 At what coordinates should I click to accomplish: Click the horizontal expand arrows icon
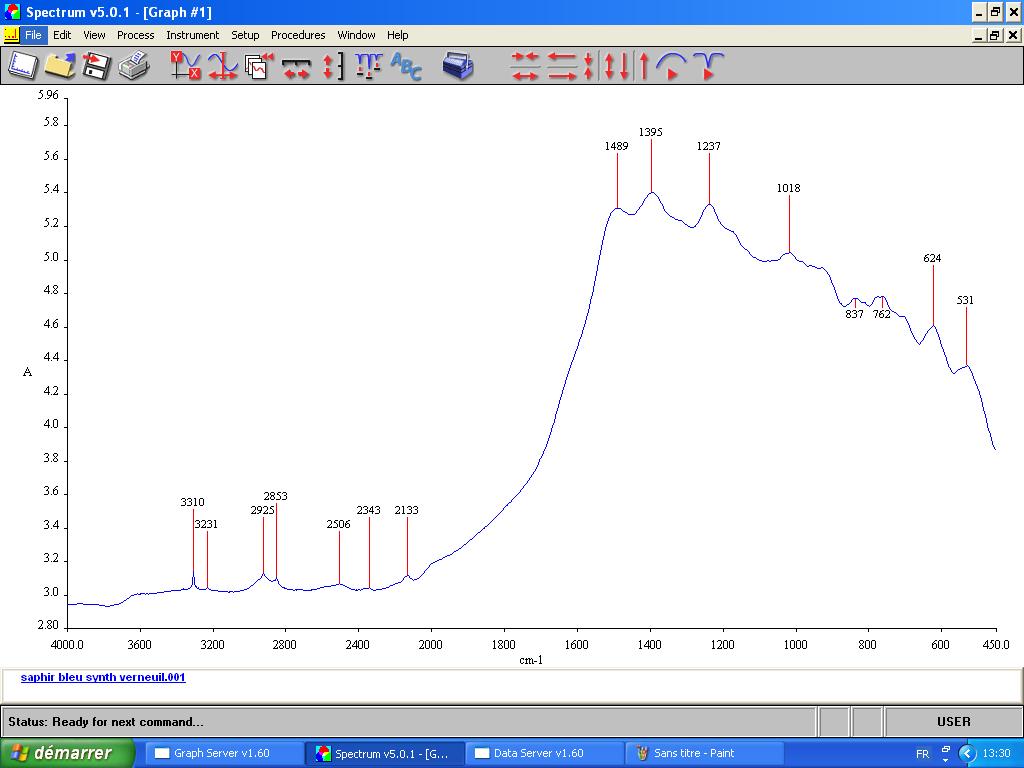click(296, 67)
